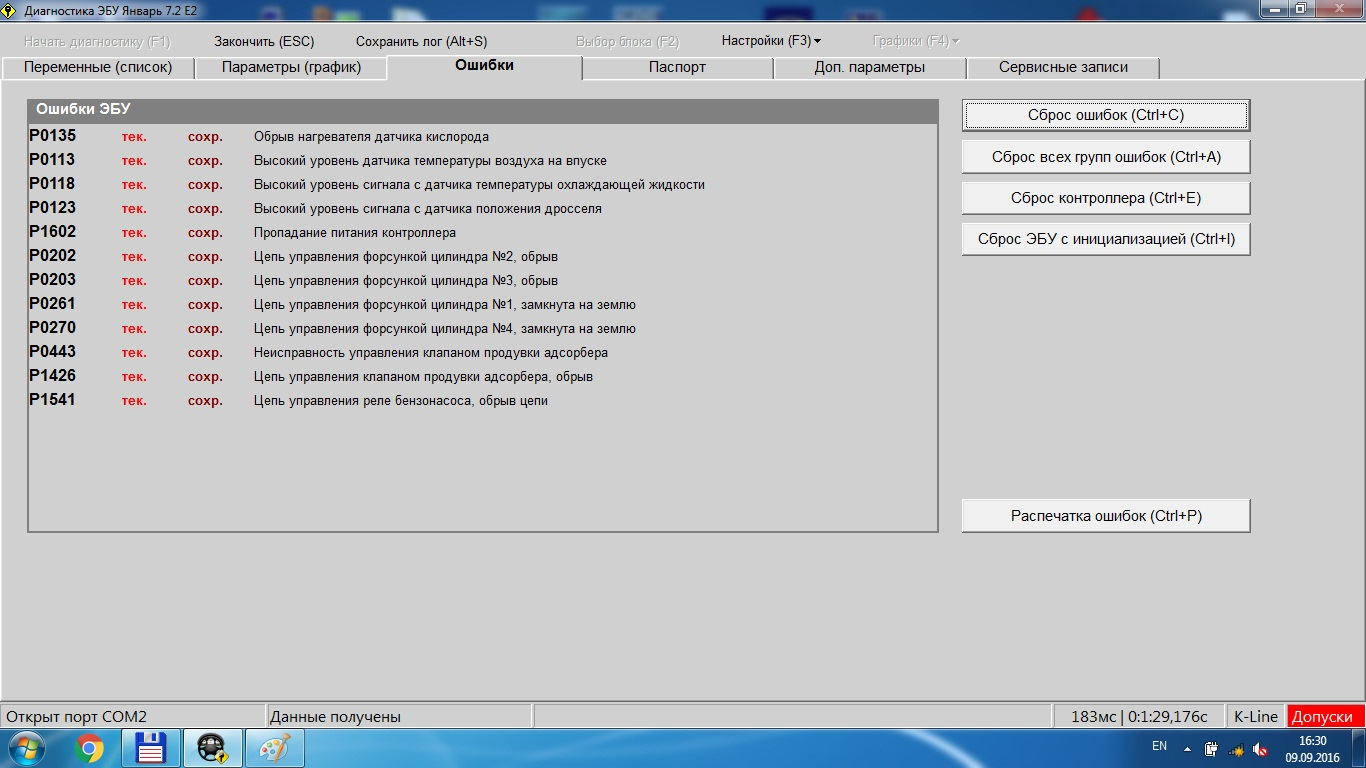
Task: Open the Доп. параметры tab
Action: tap(870, 68)
